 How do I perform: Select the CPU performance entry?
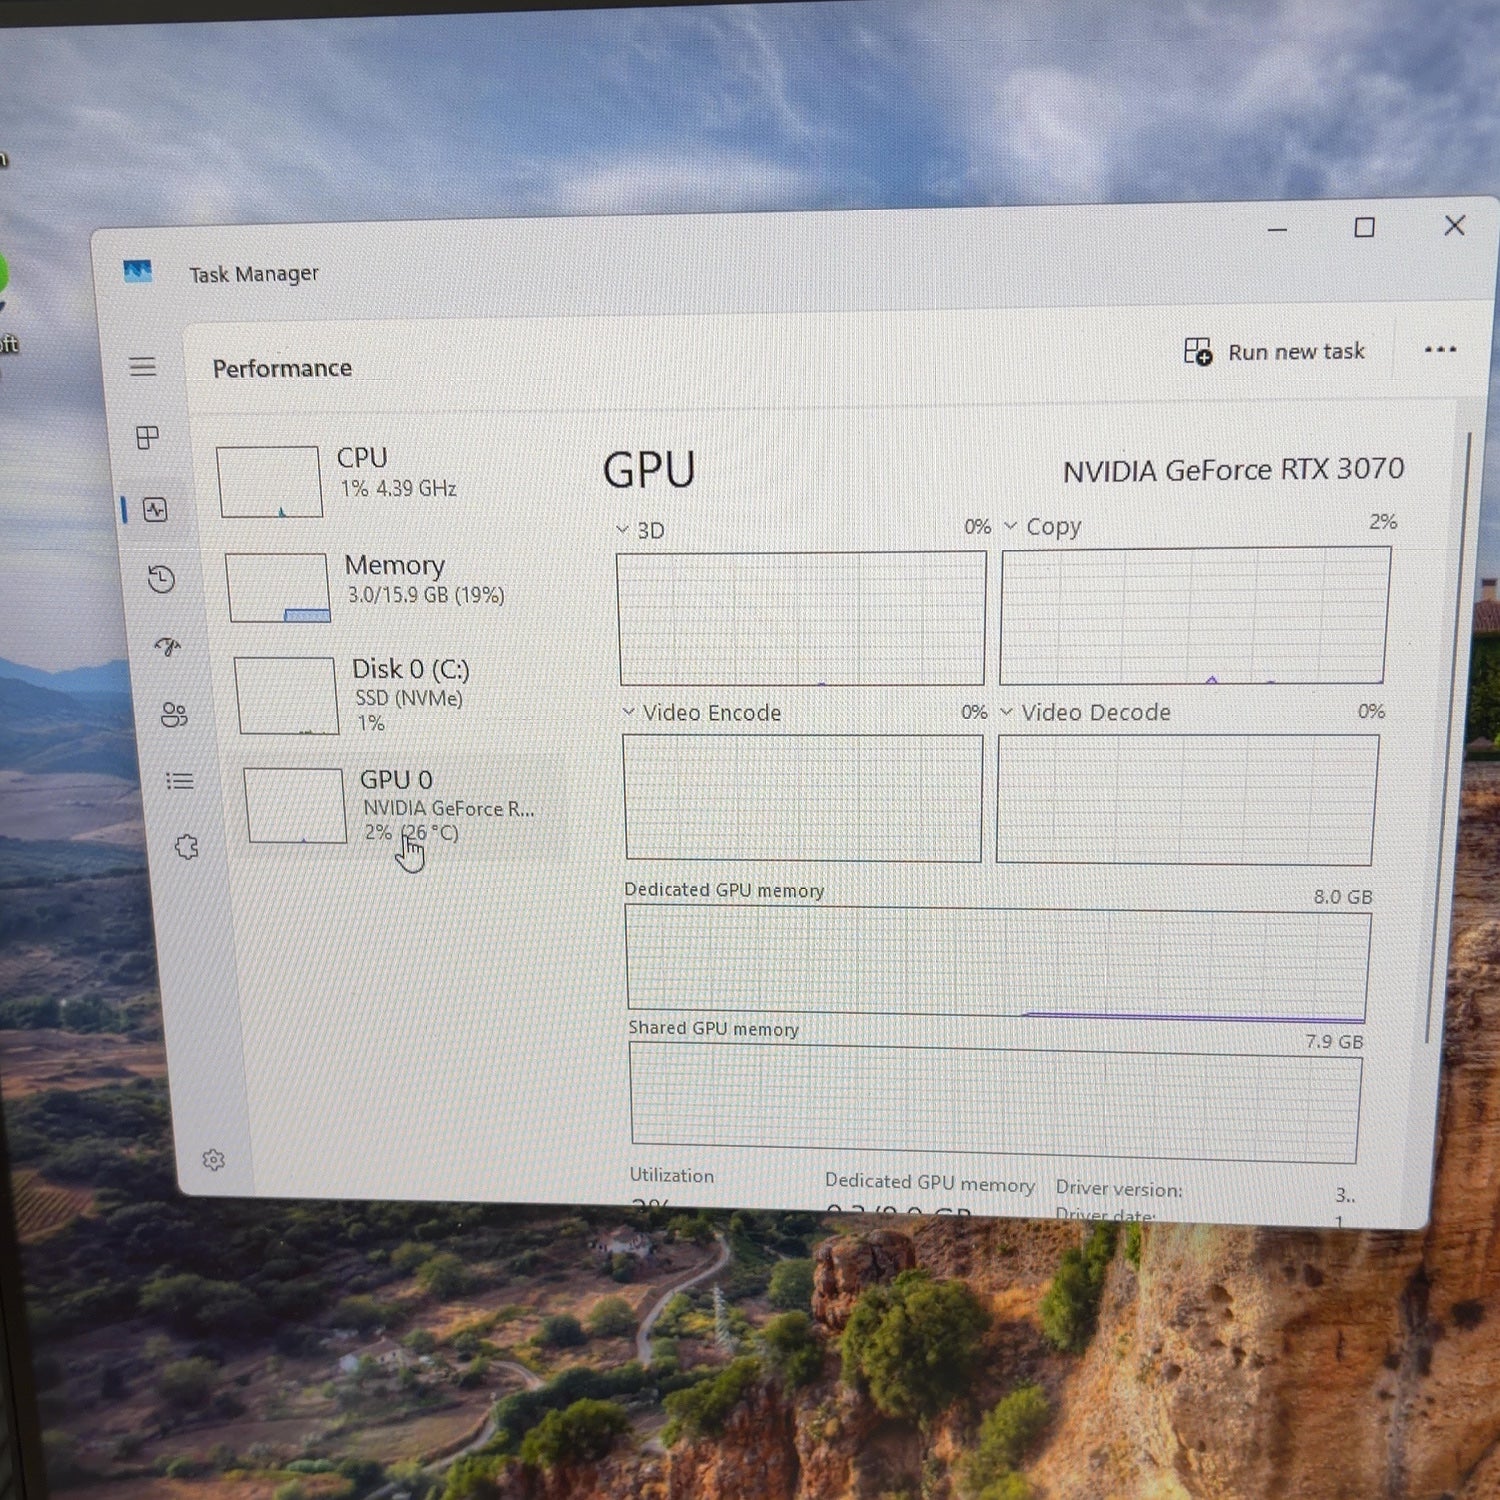tap(388, 481)
